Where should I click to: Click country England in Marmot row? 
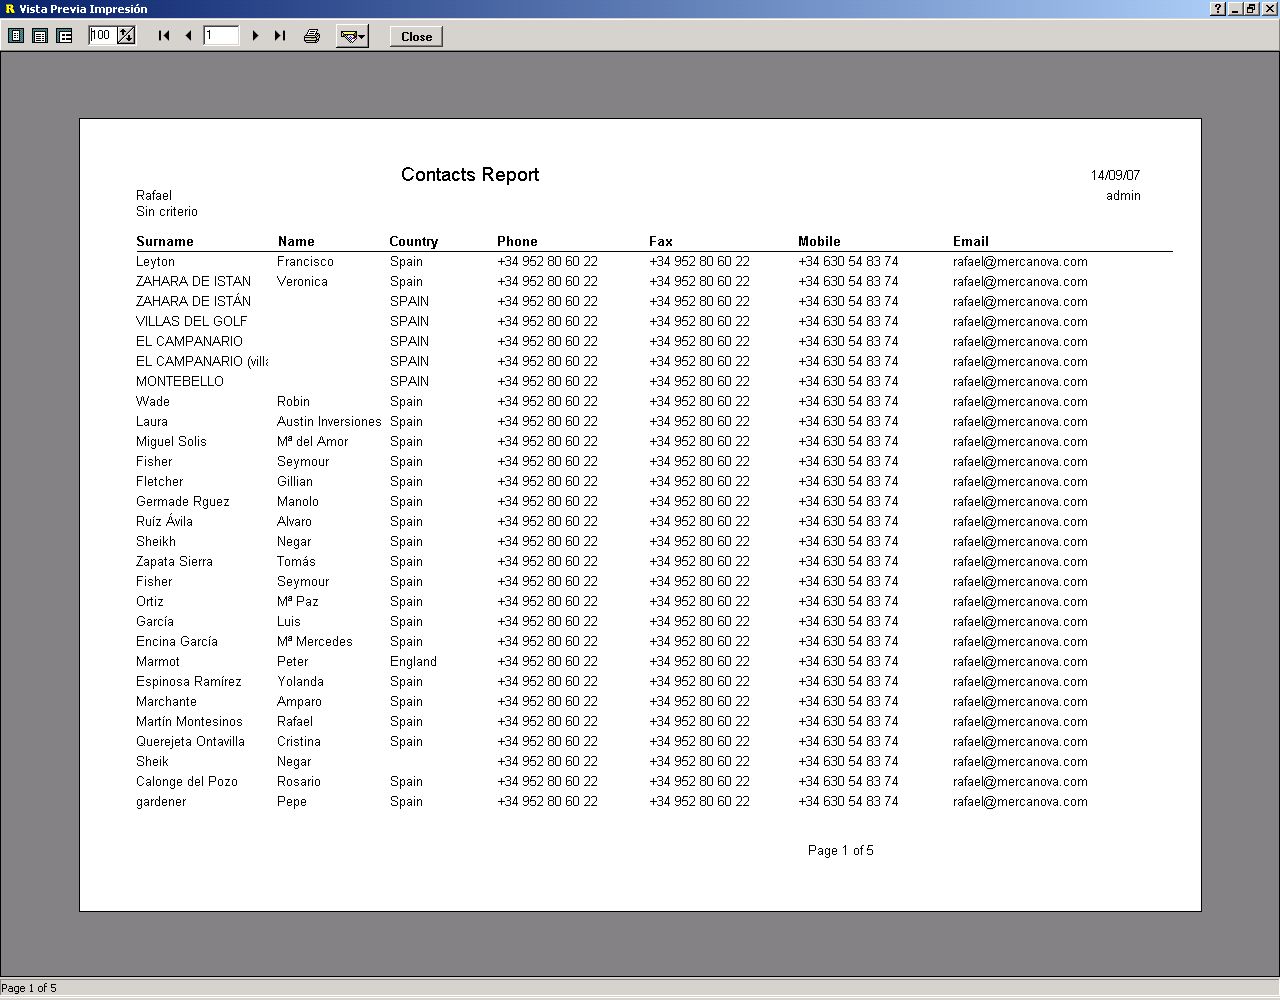pos(413,662)
